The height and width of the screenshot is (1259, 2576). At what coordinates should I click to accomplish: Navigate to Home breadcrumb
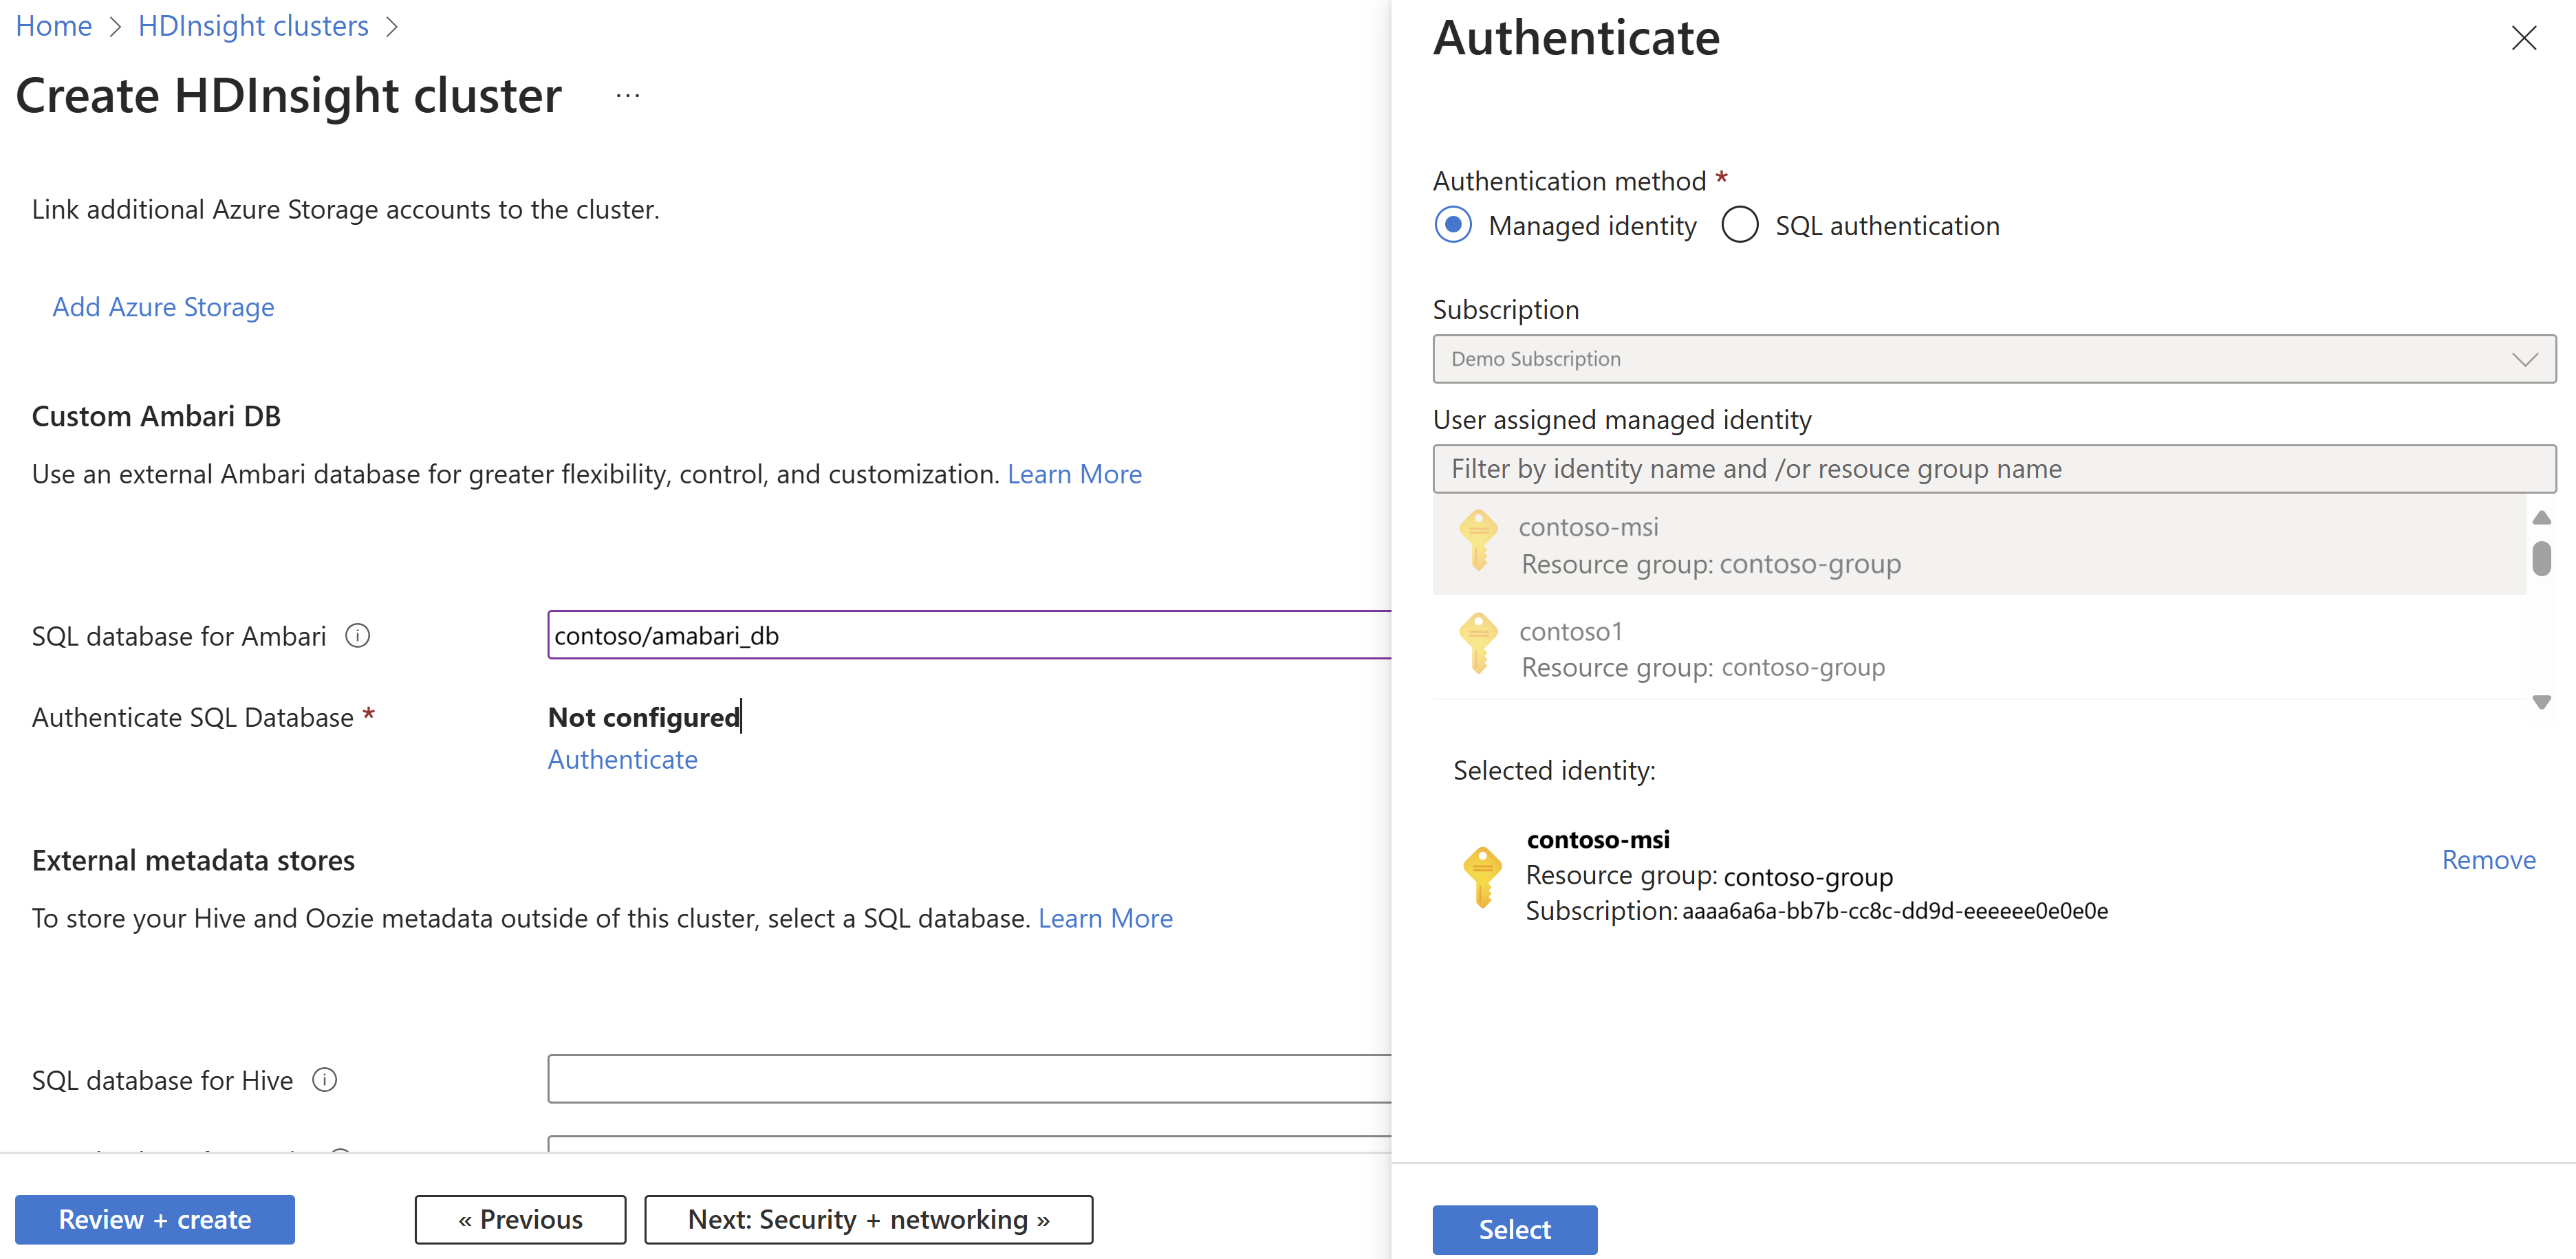point(54,26)
